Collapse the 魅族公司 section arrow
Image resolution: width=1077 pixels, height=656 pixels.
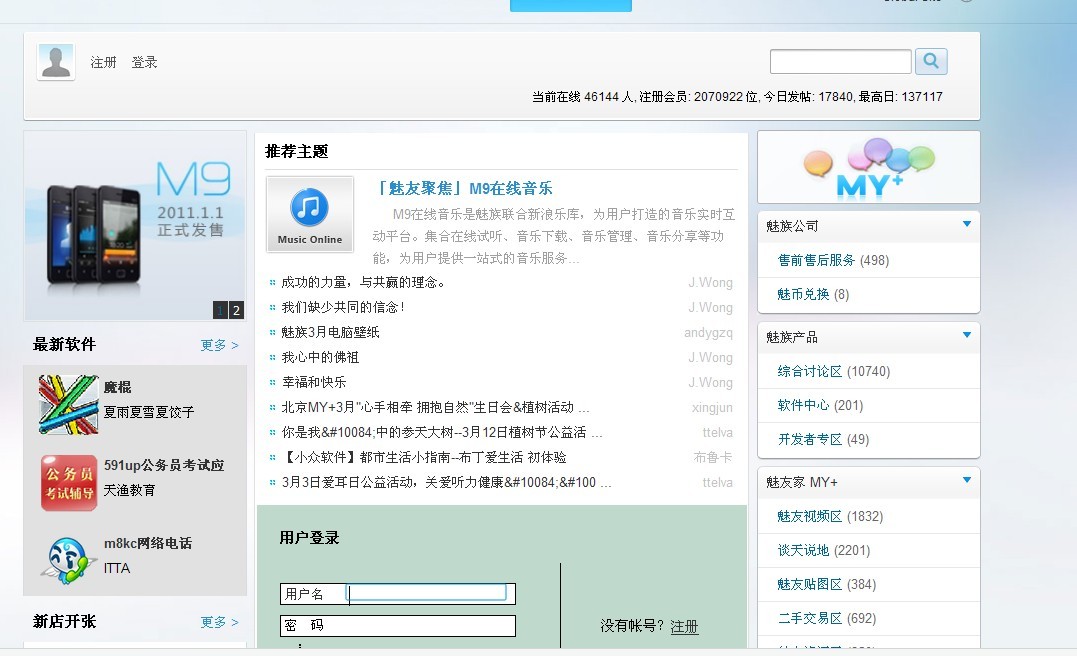pos(966,224)
